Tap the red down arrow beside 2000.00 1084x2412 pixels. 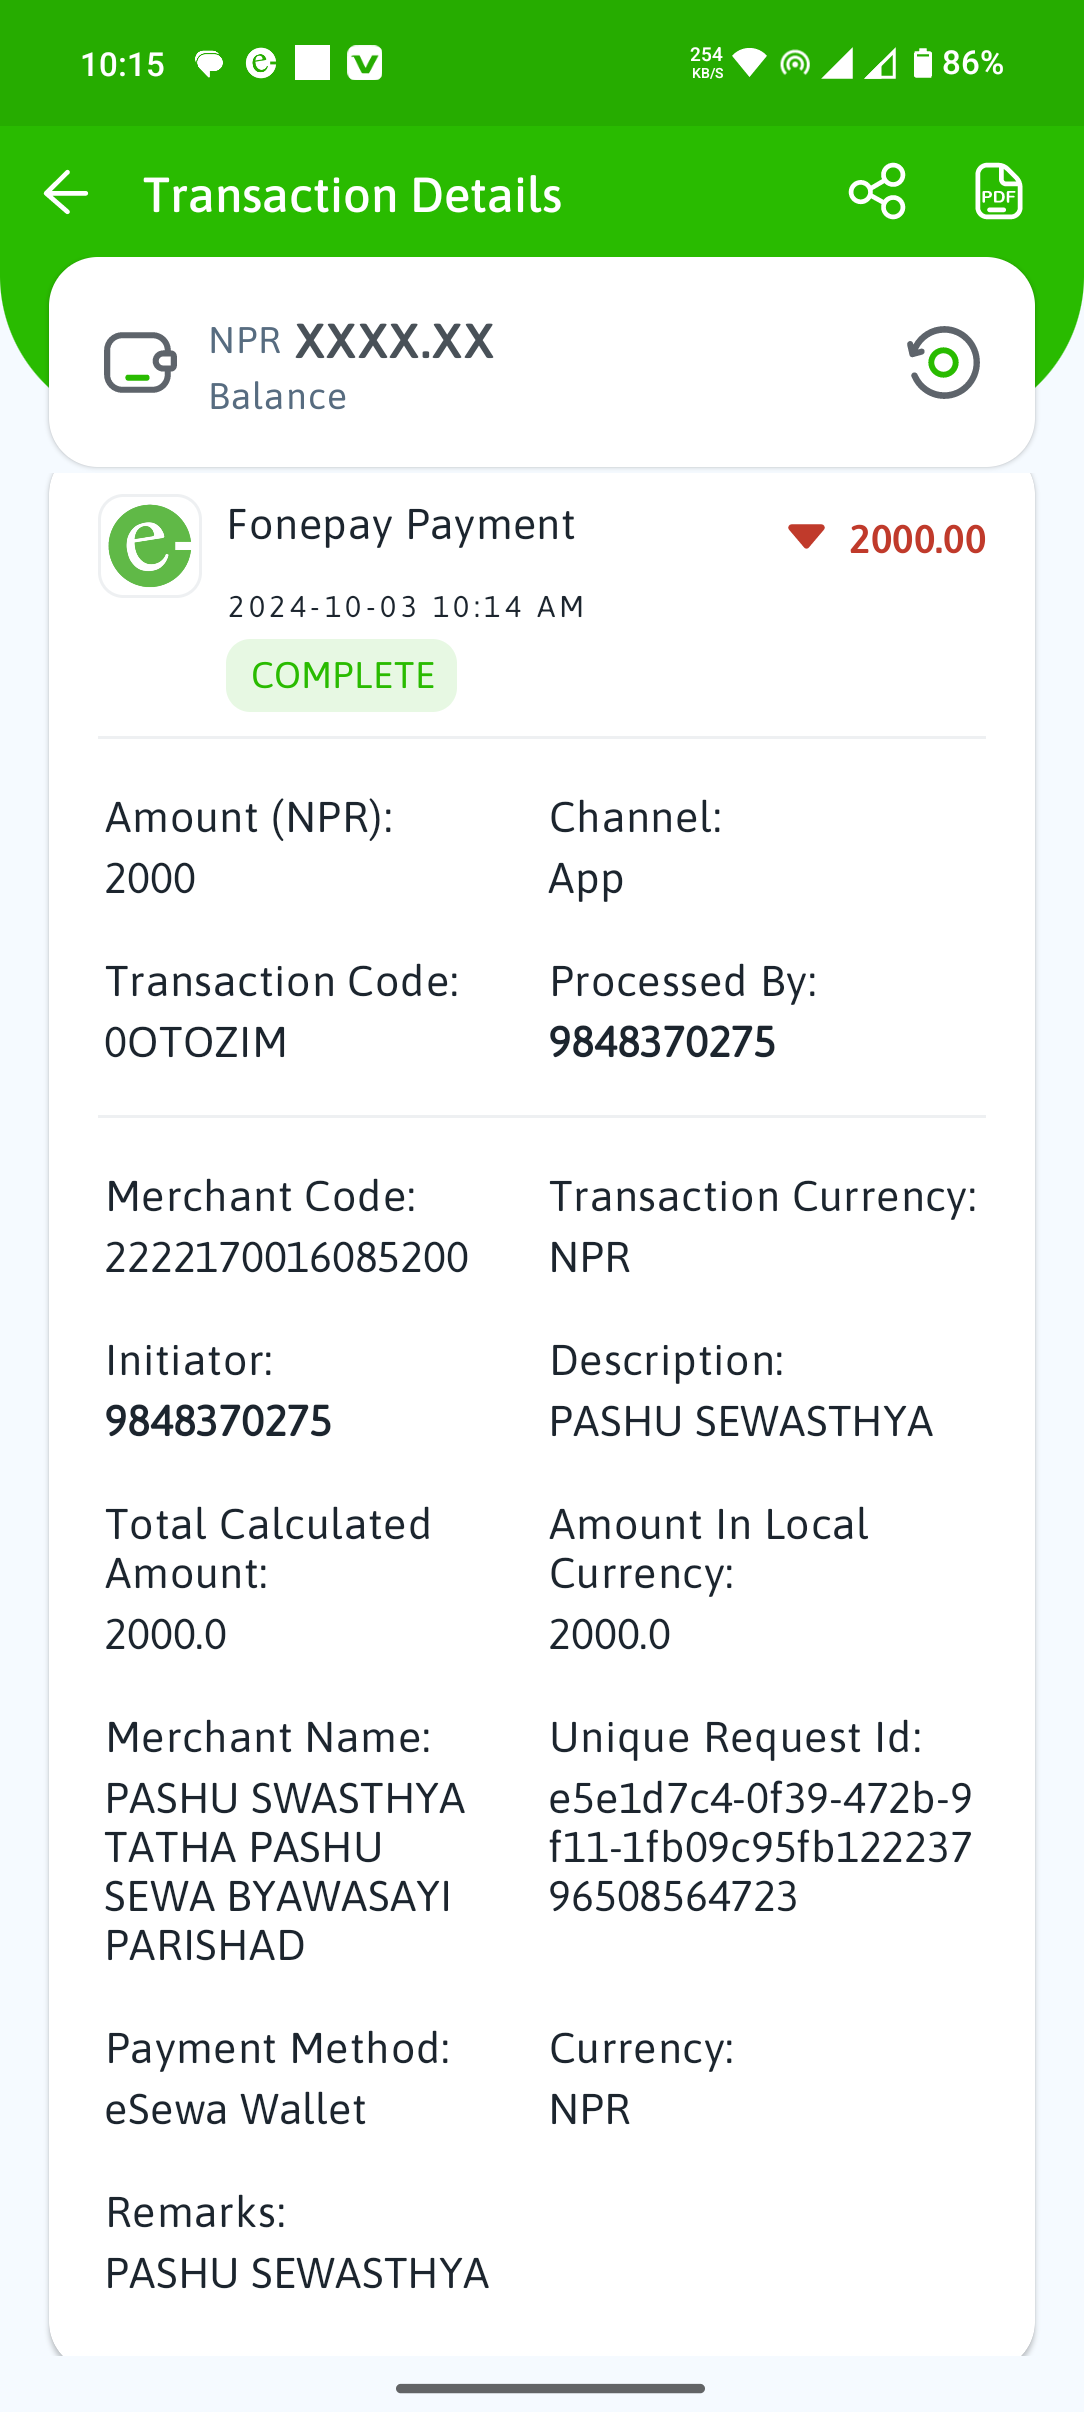[x=806, y=537]
